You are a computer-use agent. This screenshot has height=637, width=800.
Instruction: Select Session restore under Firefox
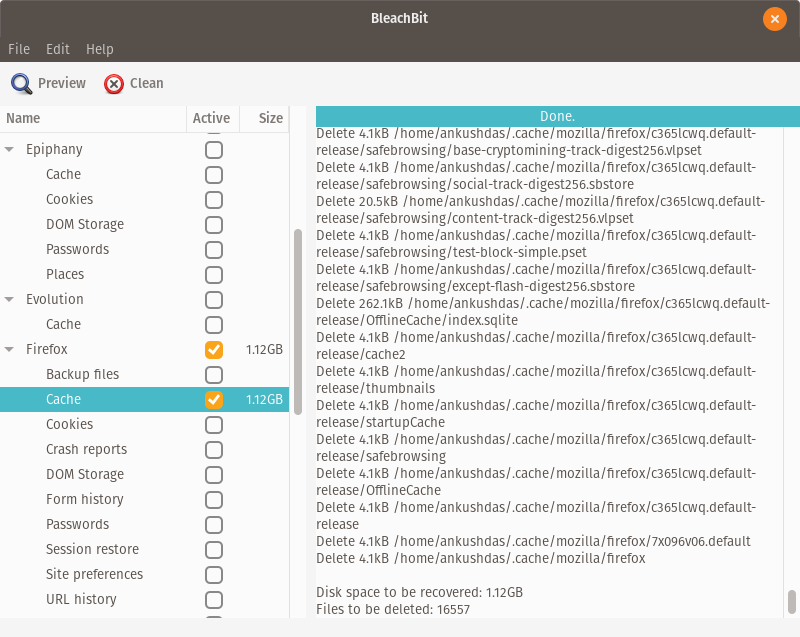(x=144, y=549)
